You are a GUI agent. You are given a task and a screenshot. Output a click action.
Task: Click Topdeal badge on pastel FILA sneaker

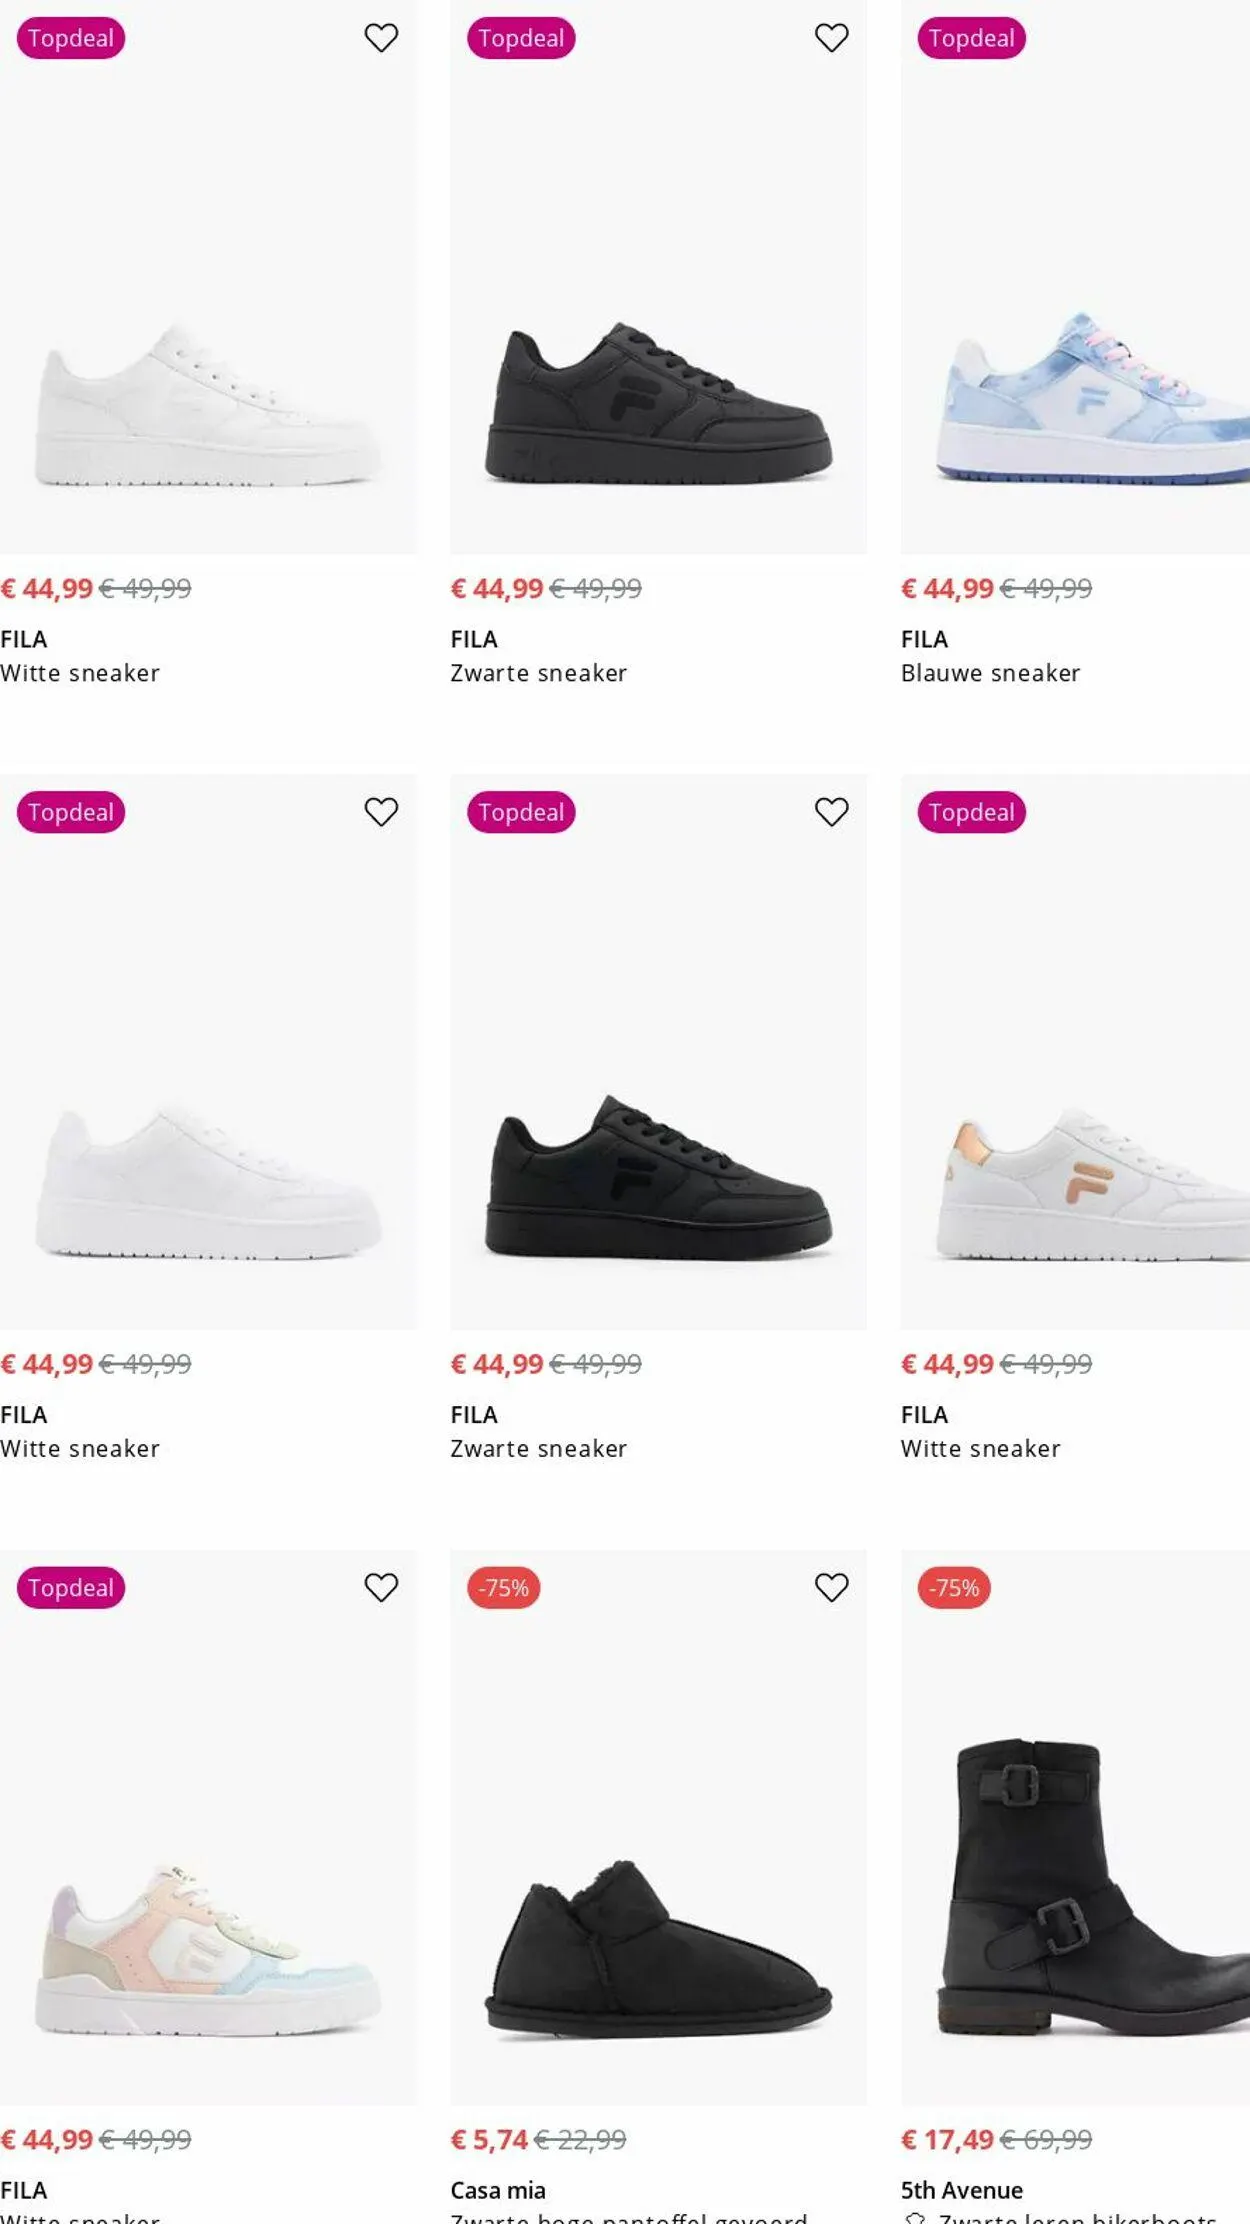[x=71, y=1588]
